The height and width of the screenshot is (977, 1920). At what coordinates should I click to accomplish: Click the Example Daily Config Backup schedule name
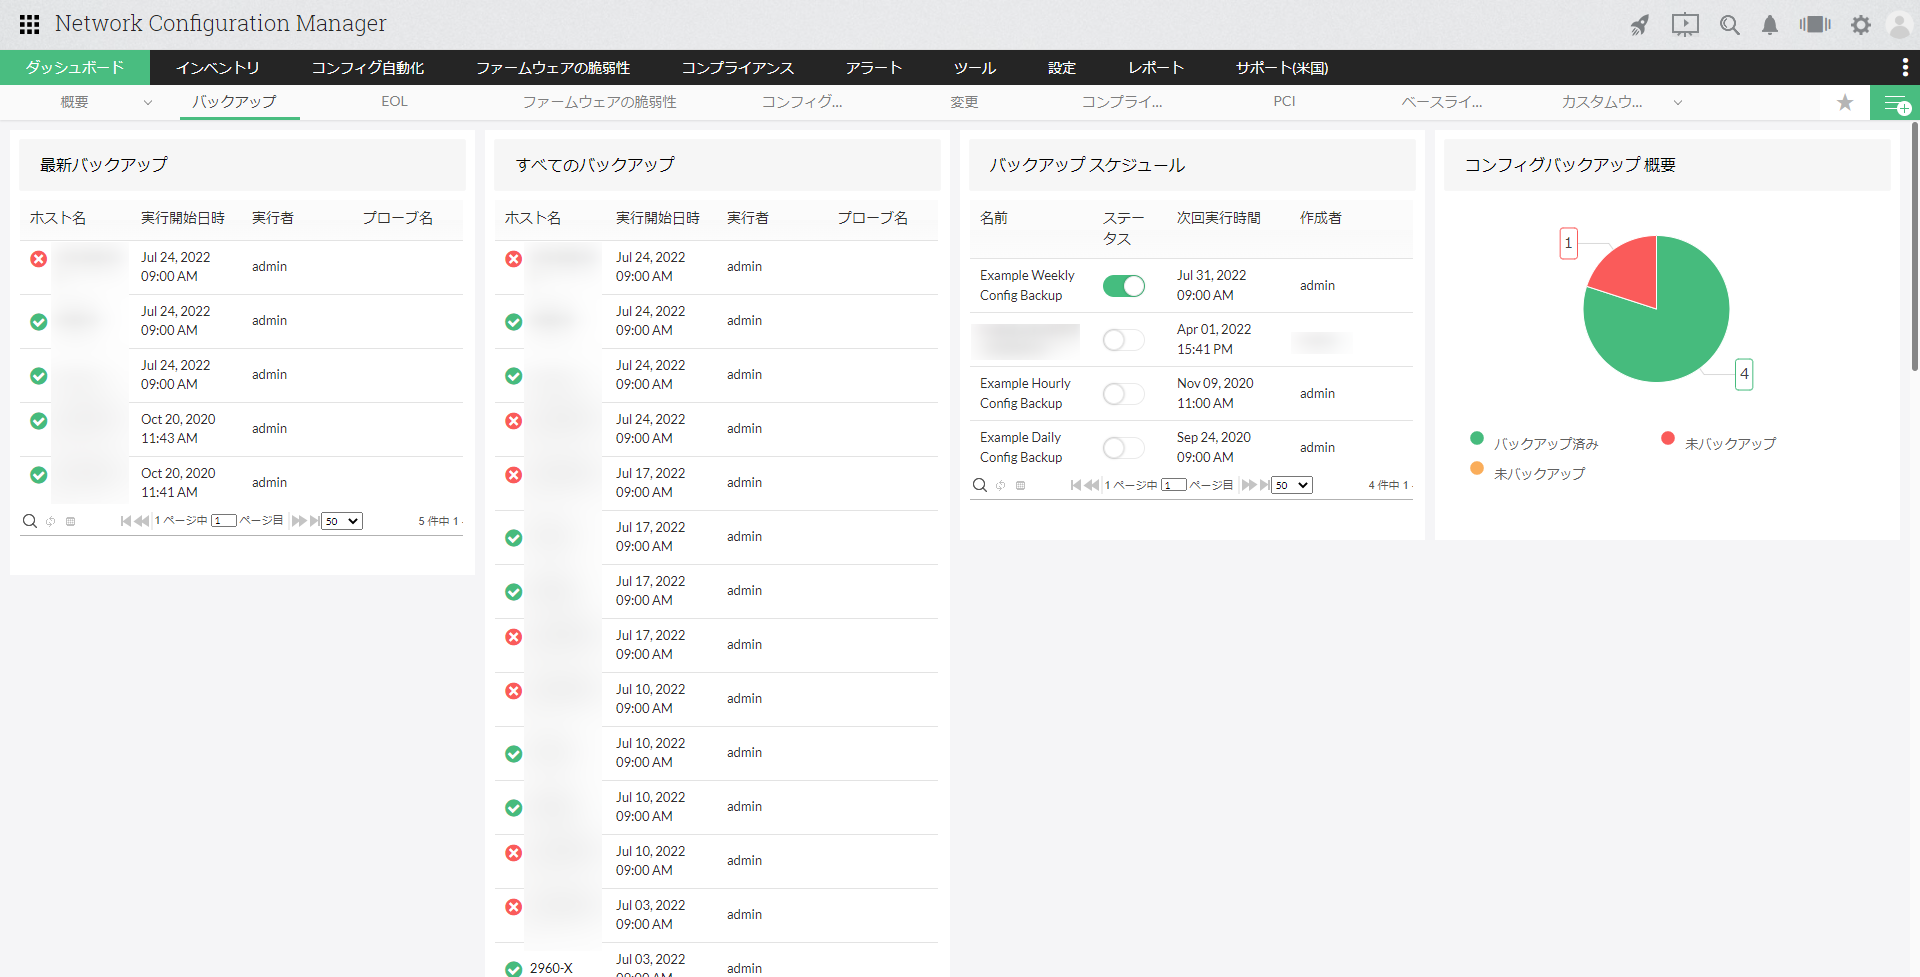click(1021, 448)
